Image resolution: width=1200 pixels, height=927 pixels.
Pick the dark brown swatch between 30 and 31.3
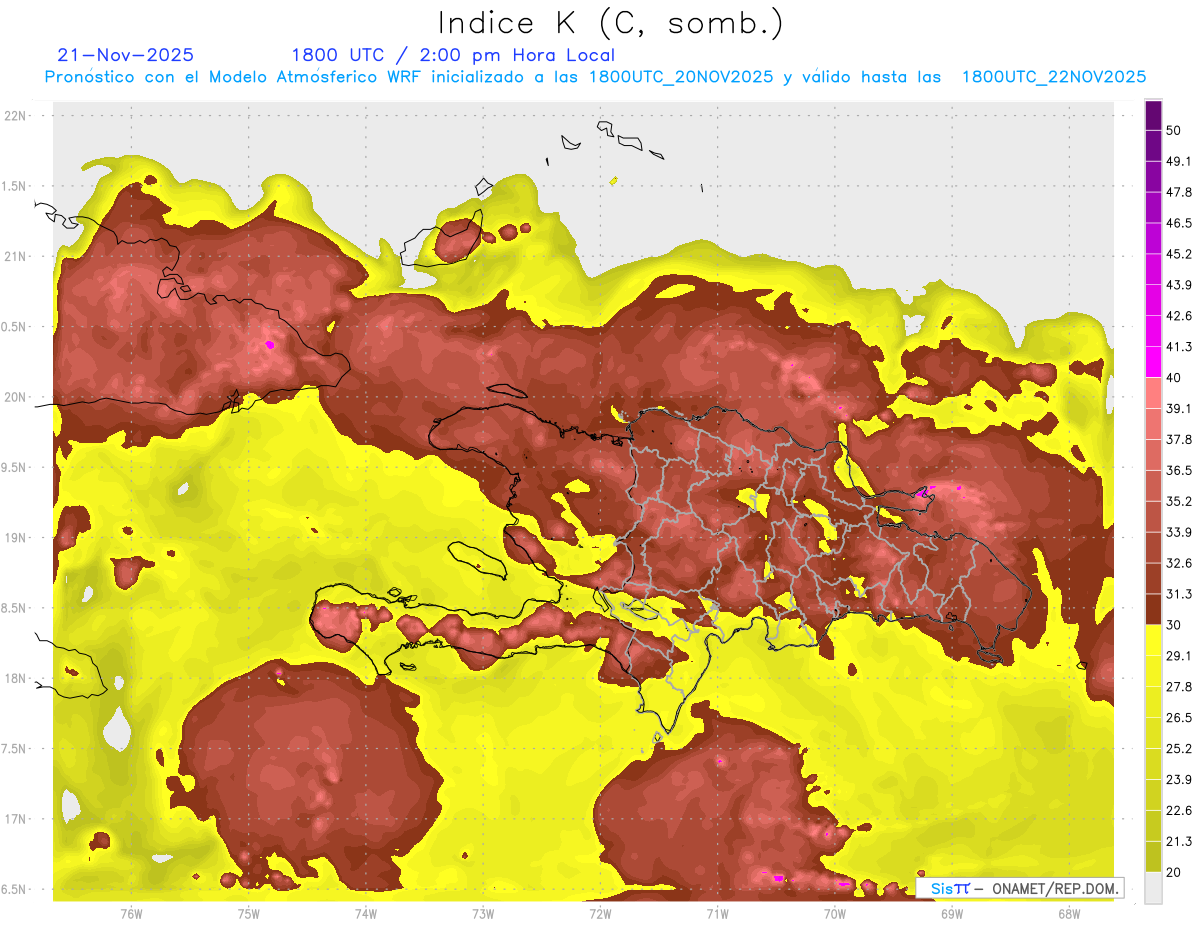1153,610
